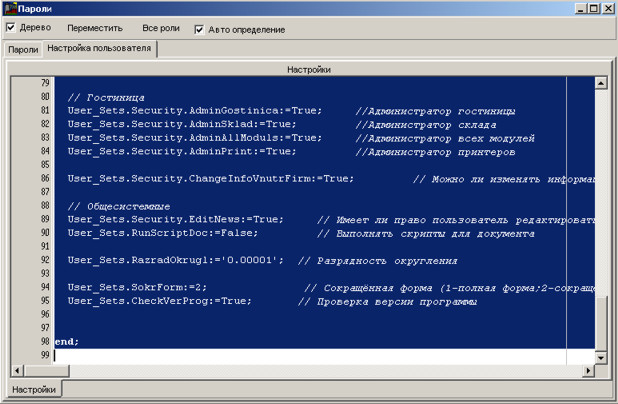Open the bottom "Настройки" tab
The image size is (618, 404).
(35, 389)
